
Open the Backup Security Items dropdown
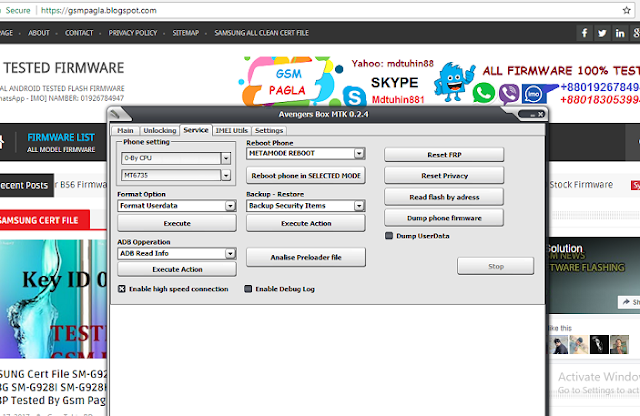359,206
